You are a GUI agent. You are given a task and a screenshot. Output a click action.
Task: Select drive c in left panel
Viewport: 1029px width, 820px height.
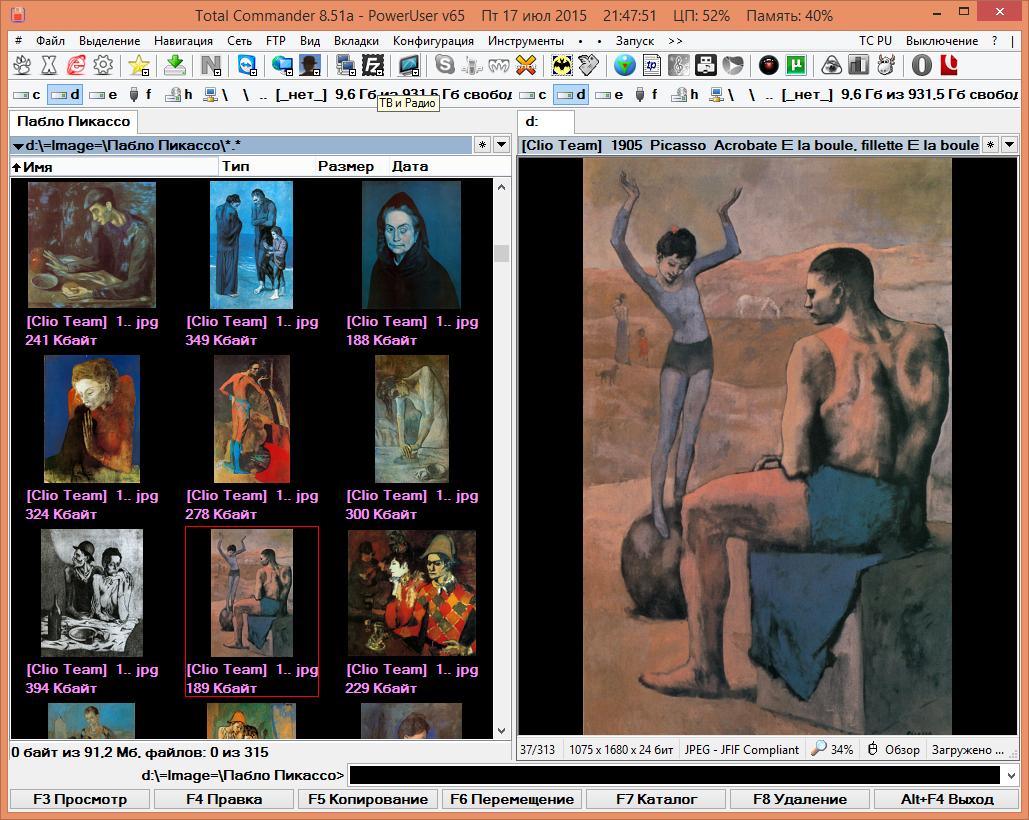(28, 94)
